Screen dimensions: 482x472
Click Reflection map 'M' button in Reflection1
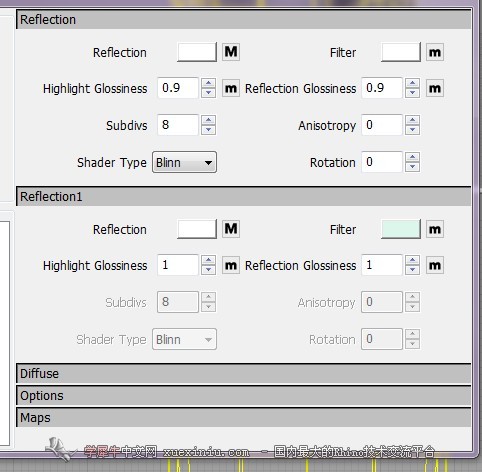[x=231, y=229]
